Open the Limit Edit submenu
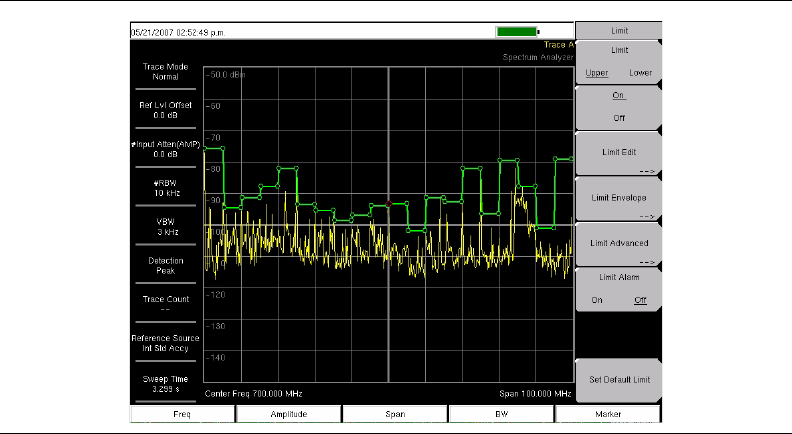This screenshot has height=434, width=792. pyautogui.click(x=619, y=153)
